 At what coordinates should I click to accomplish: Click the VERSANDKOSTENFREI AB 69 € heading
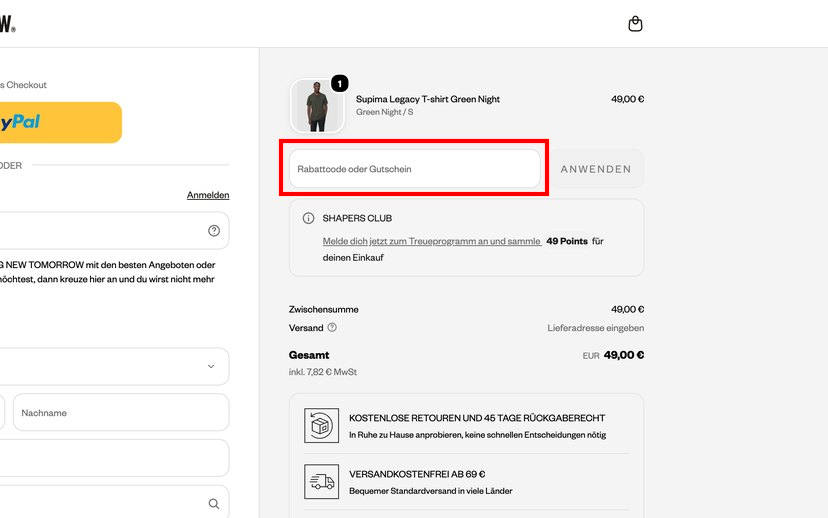[417, 474]
